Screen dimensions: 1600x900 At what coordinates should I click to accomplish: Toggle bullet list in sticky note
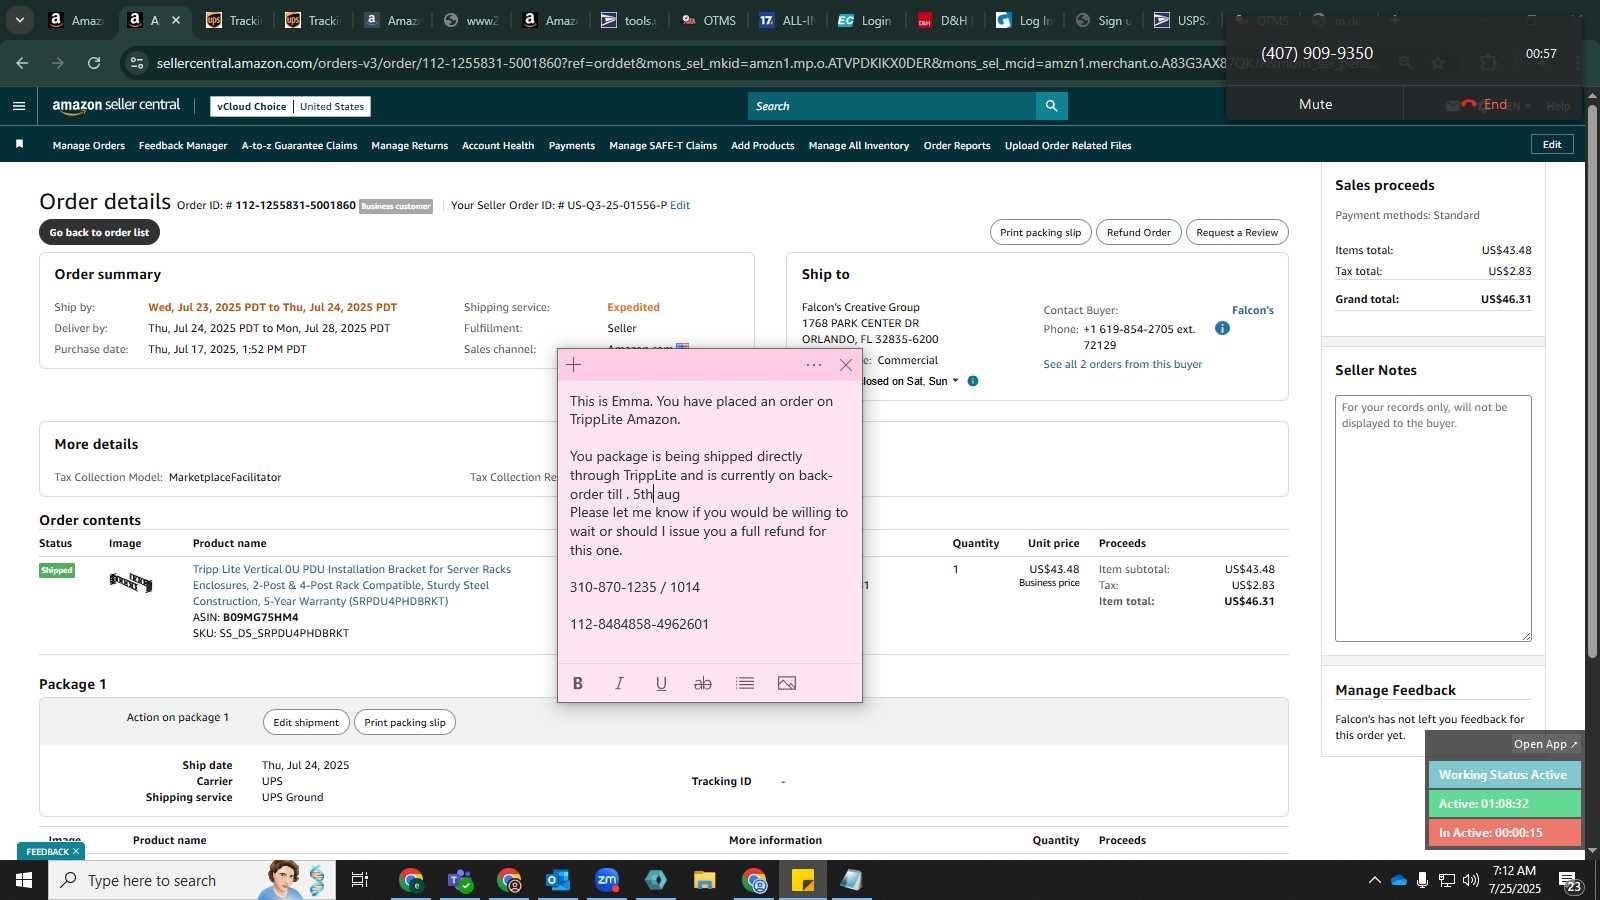coord(745,683)
